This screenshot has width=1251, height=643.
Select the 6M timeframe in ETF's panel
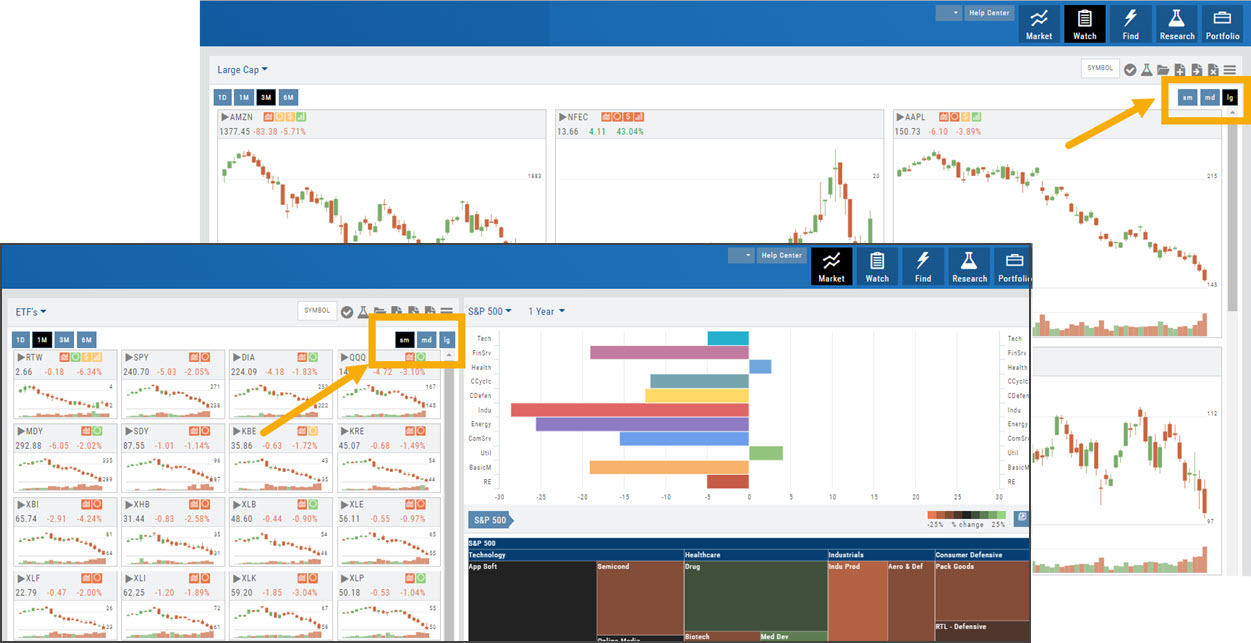[x=87, y=340]
